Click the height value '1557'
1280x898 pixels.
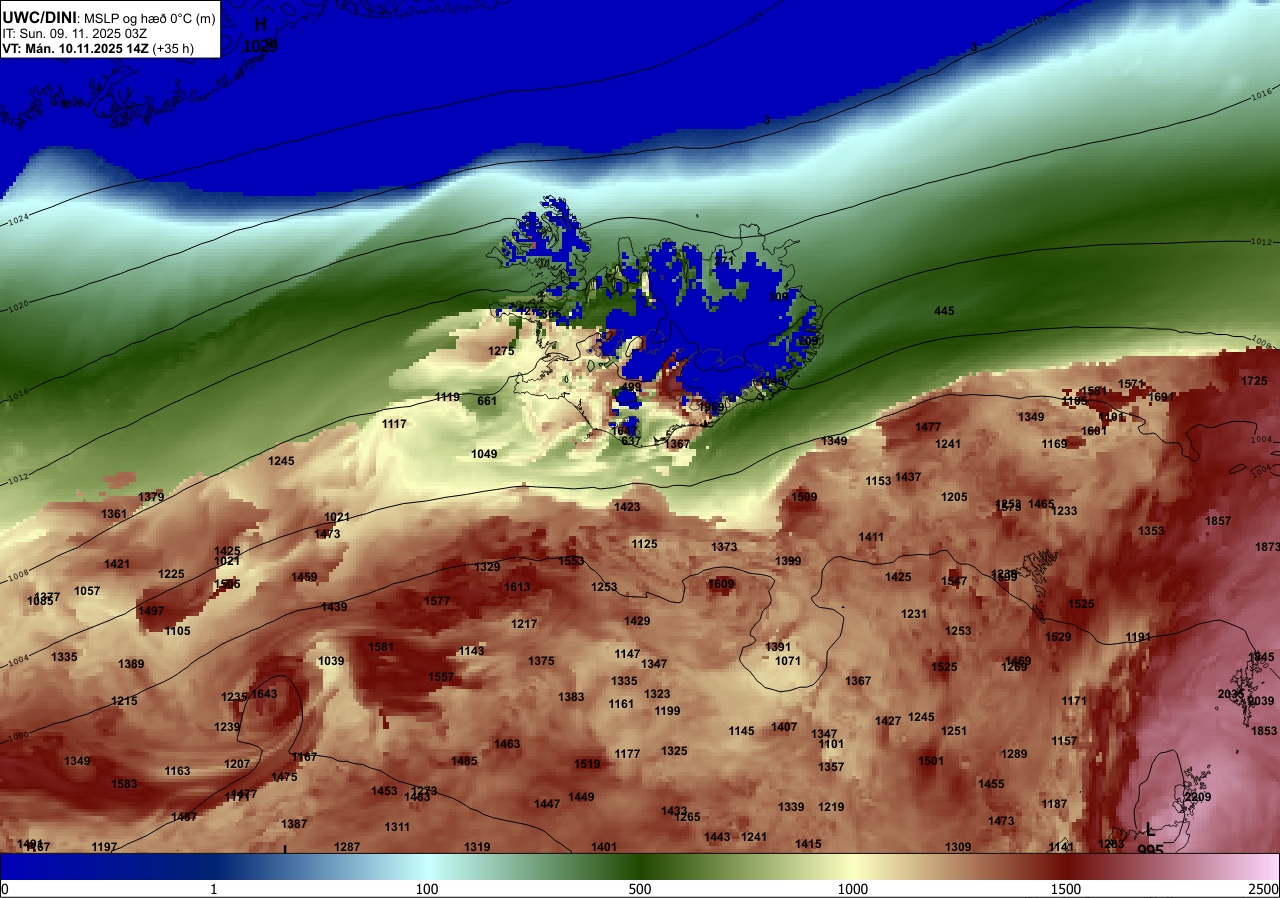click(441, 677)
